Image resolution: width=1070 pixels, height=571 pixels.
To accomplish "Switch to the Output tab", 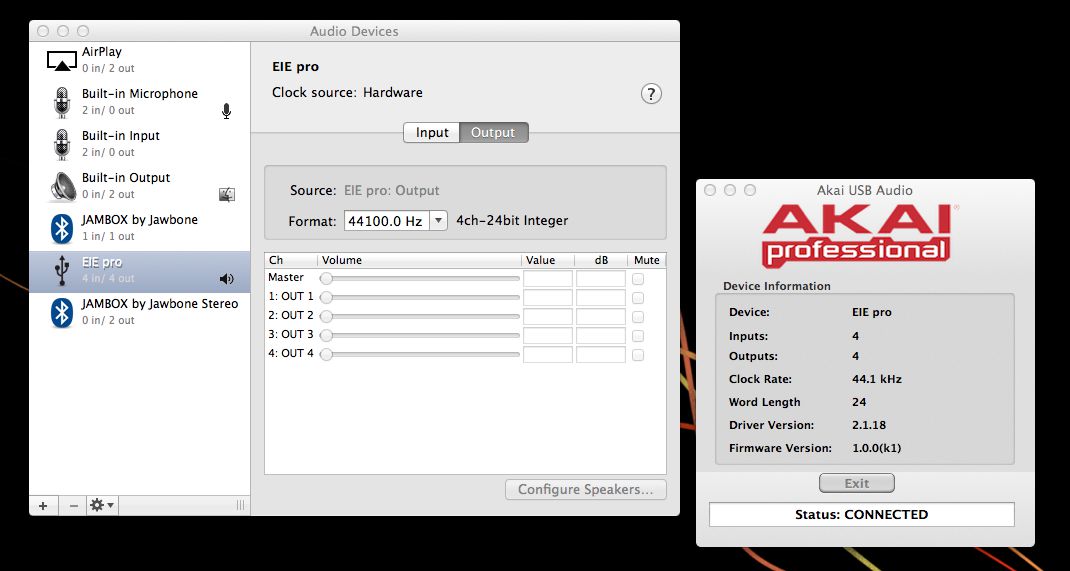I will coord(493,132).
